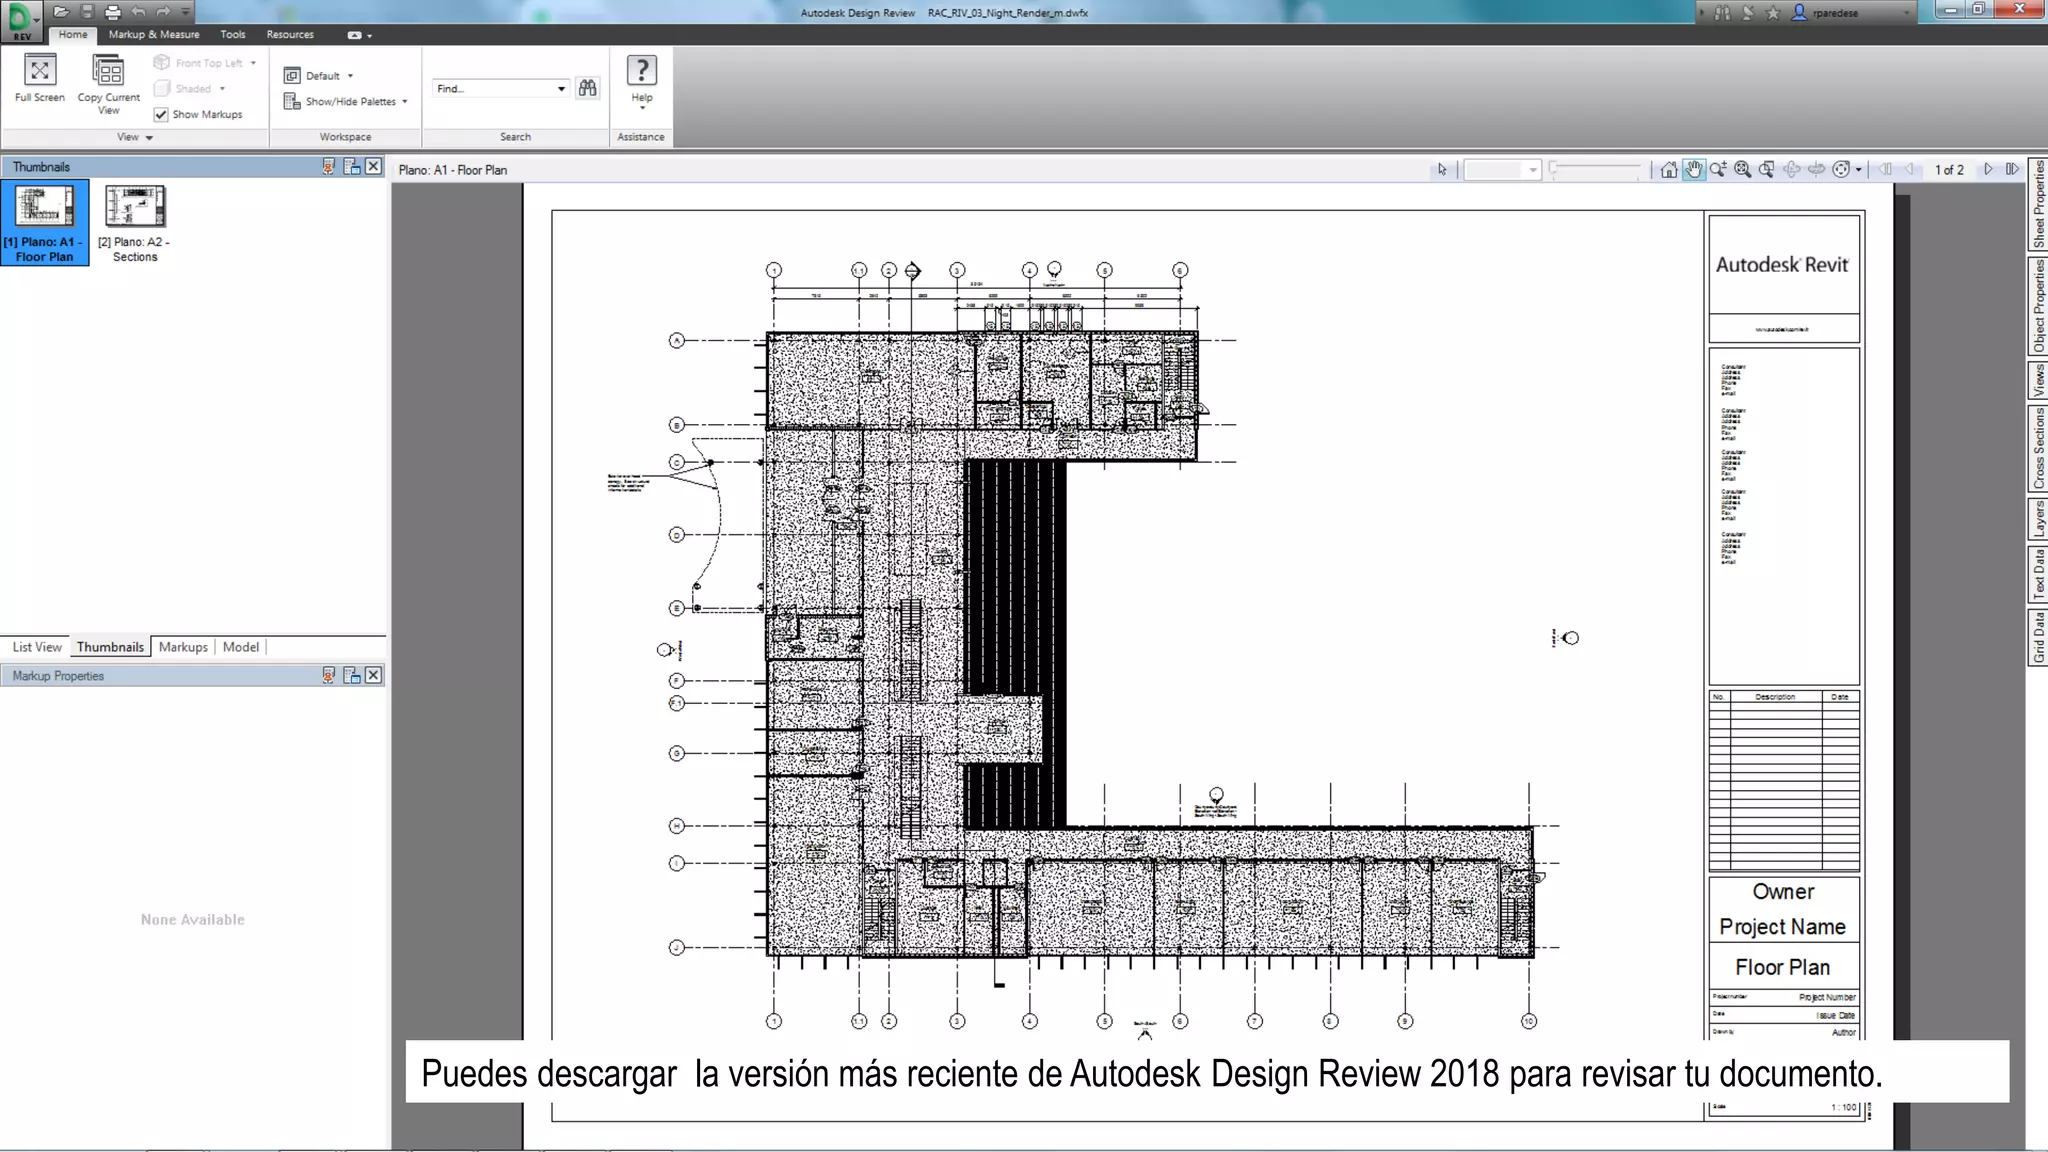The width and height of the screenshot is (2048, 1152).
Task: Click the Home view icon in the canvas toolbar
Action: (x=1669, y=170)
